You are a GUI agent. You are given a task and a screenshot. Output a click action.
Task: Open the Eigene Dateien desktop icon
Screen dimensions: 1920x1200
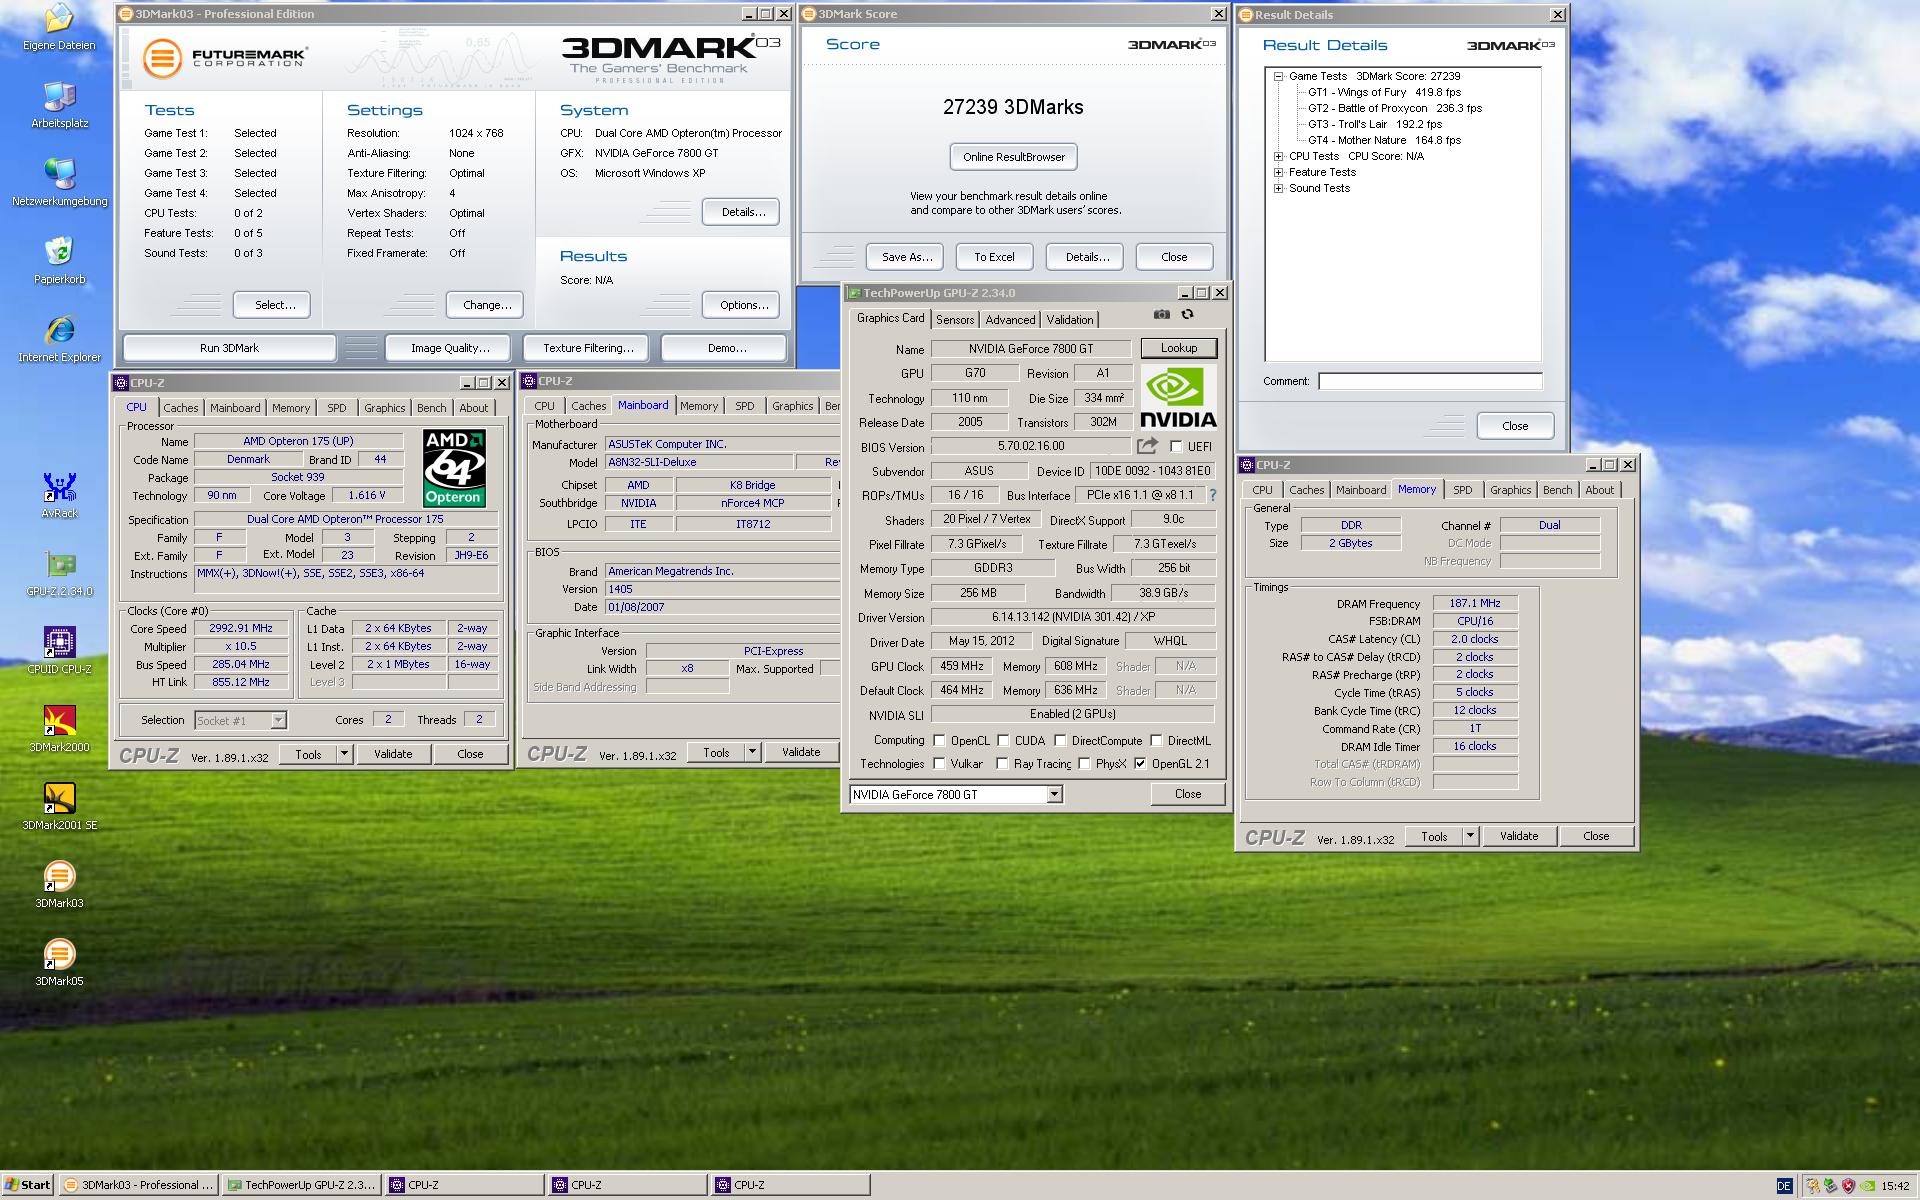pyautogui.click(x=59, y=27)
